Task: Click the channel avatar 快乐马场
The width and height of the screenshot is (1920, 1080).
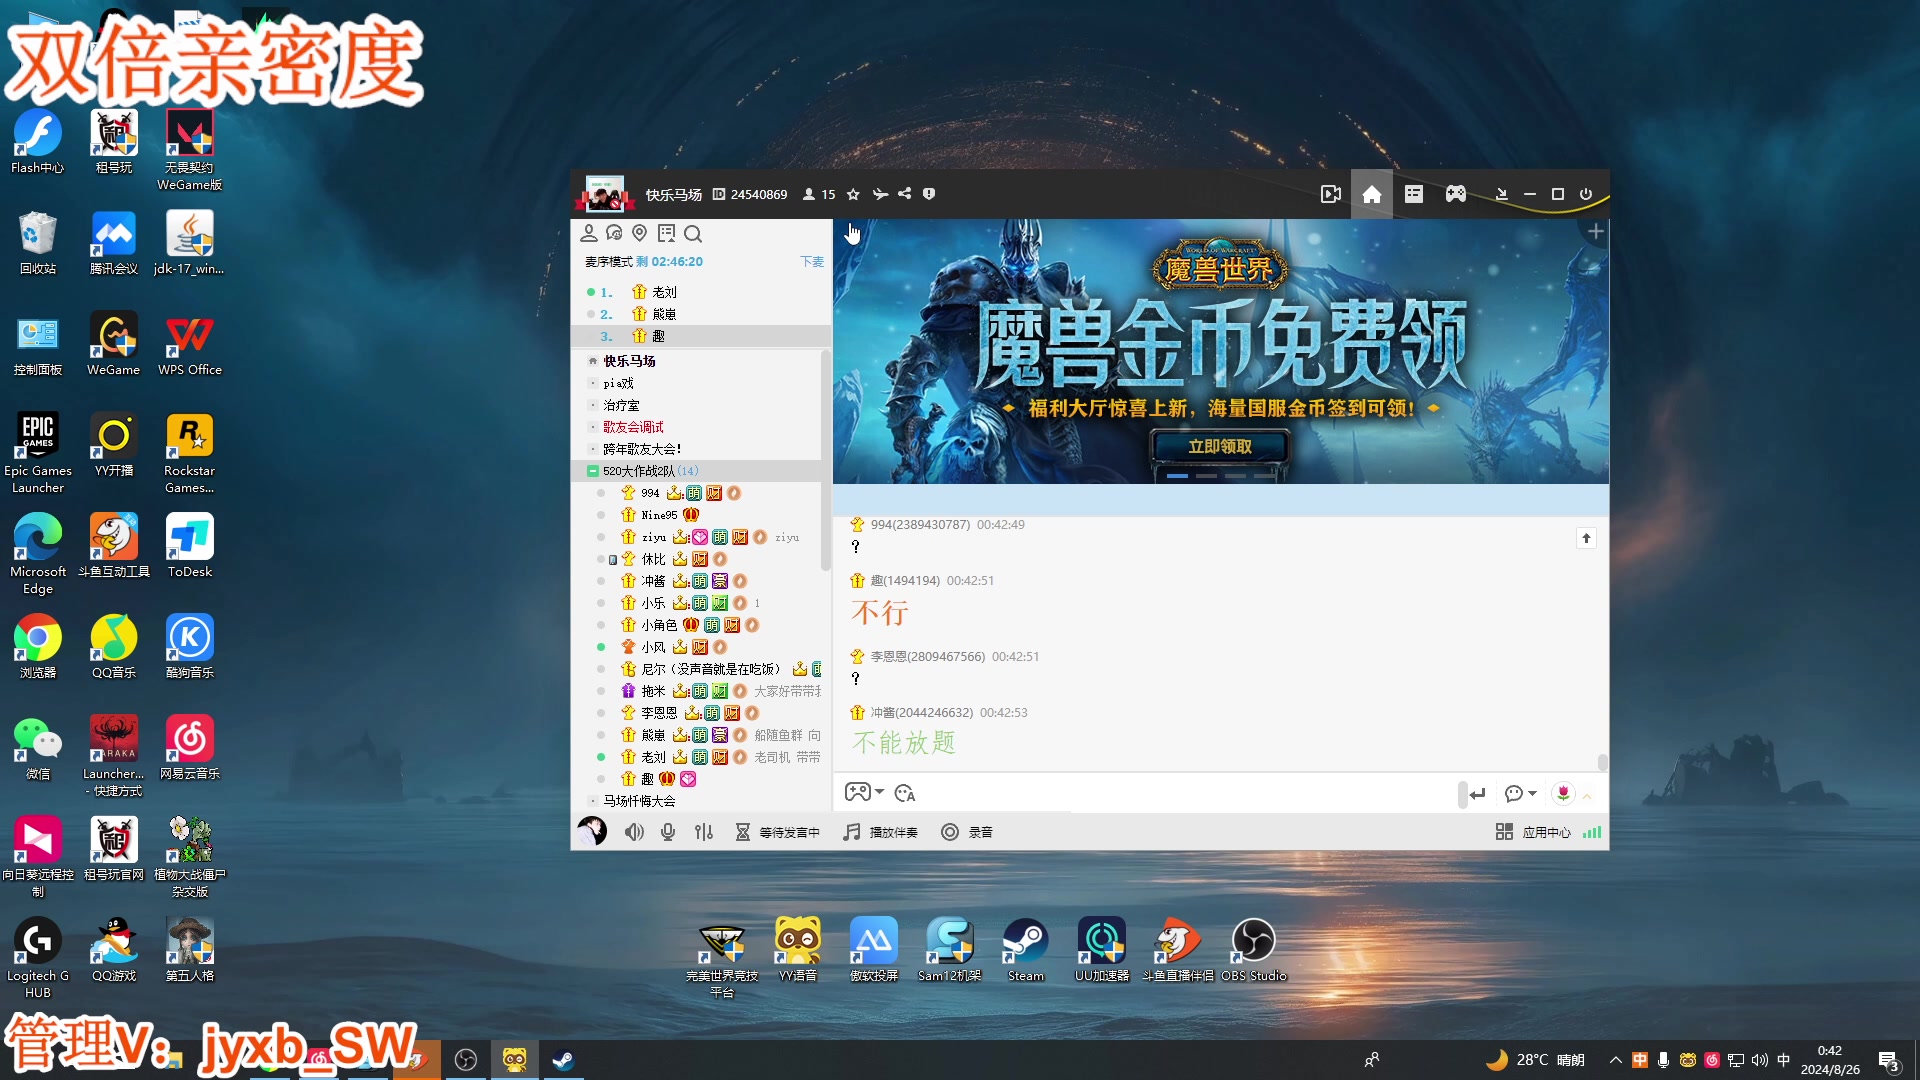Action: (x=604, y=194)
